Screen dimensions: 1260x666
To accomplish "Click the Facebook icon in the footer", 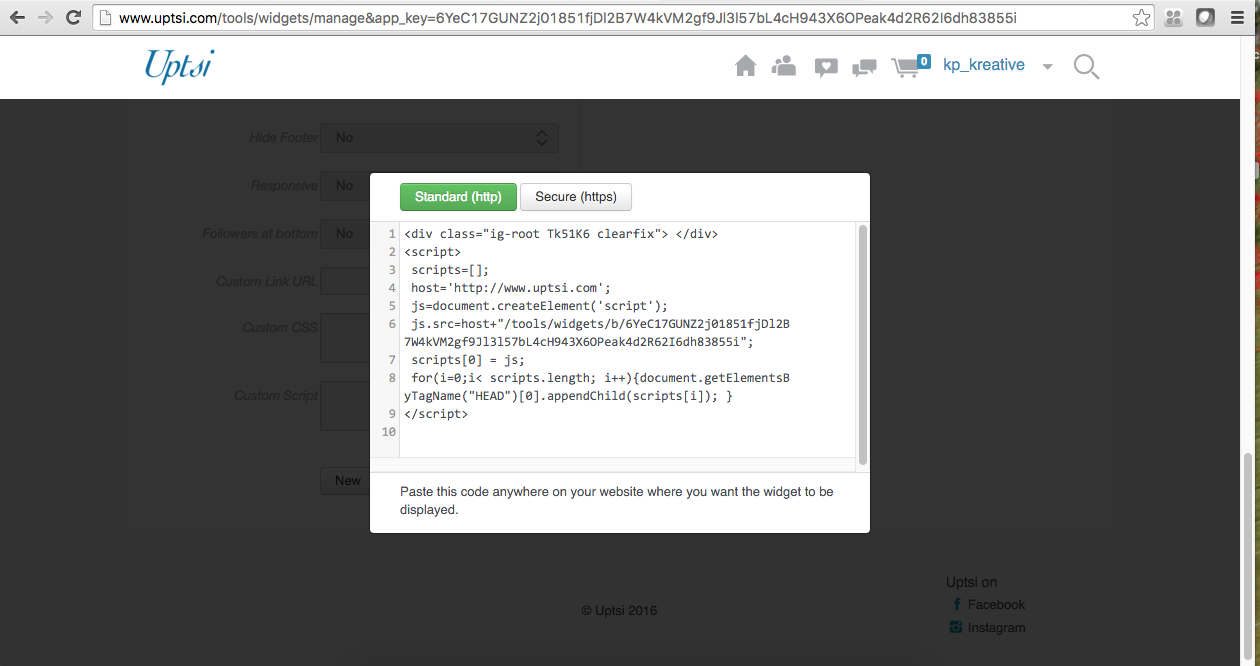I will click(957, 604).
